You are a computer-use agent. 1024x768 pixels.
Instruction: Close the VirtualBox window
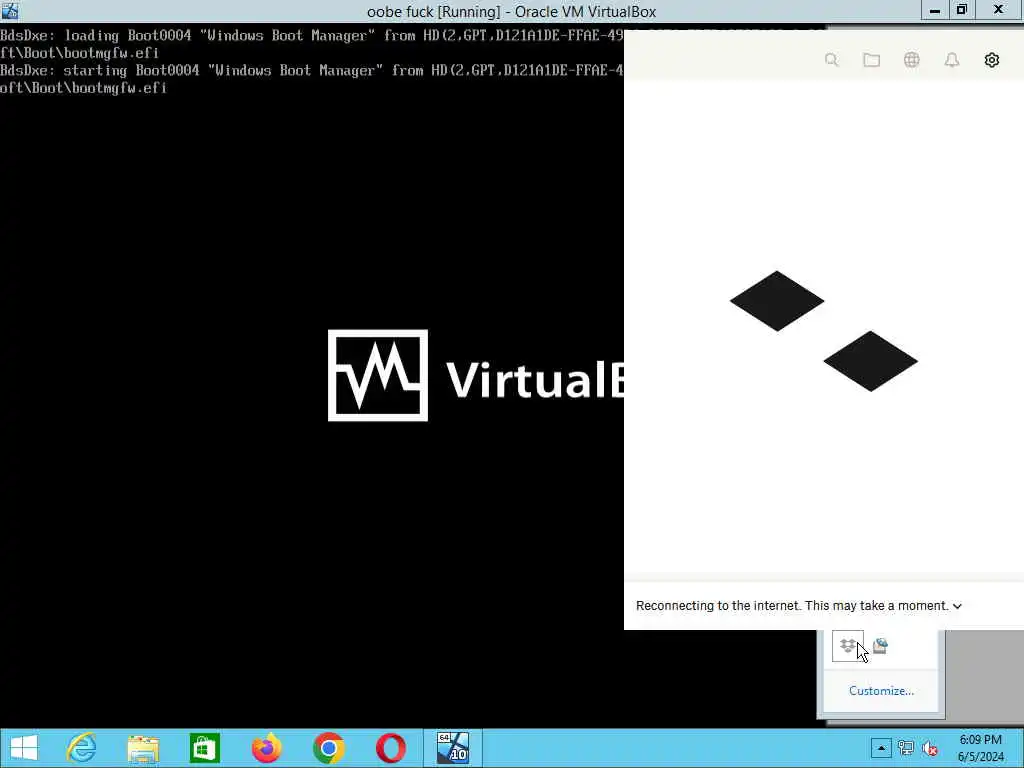point(999,10)
